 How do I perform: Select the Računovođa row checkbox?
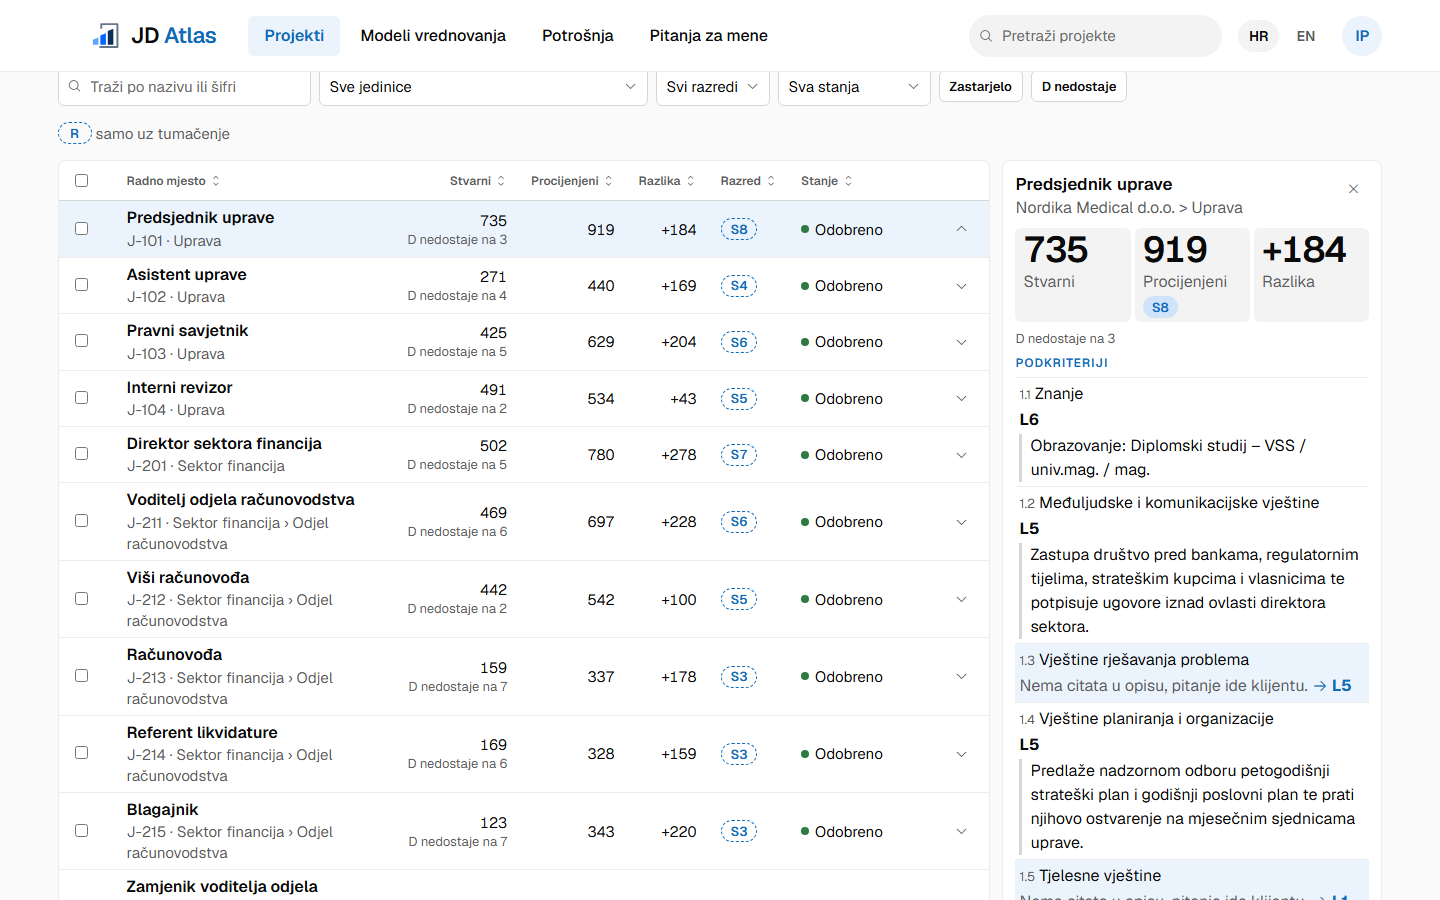pos(82,676)
